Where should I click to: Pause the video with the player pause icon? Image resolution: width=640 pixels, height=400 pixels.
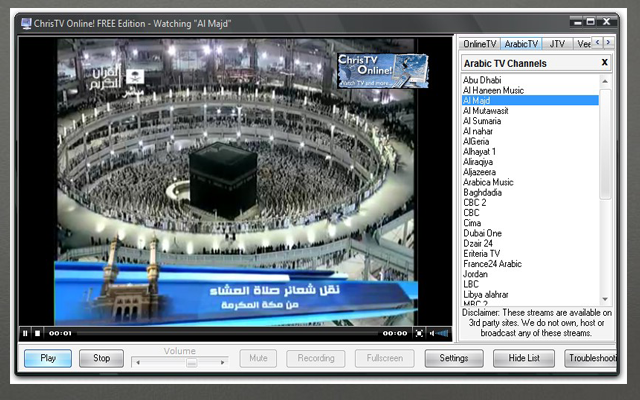(x=25, y=333)
